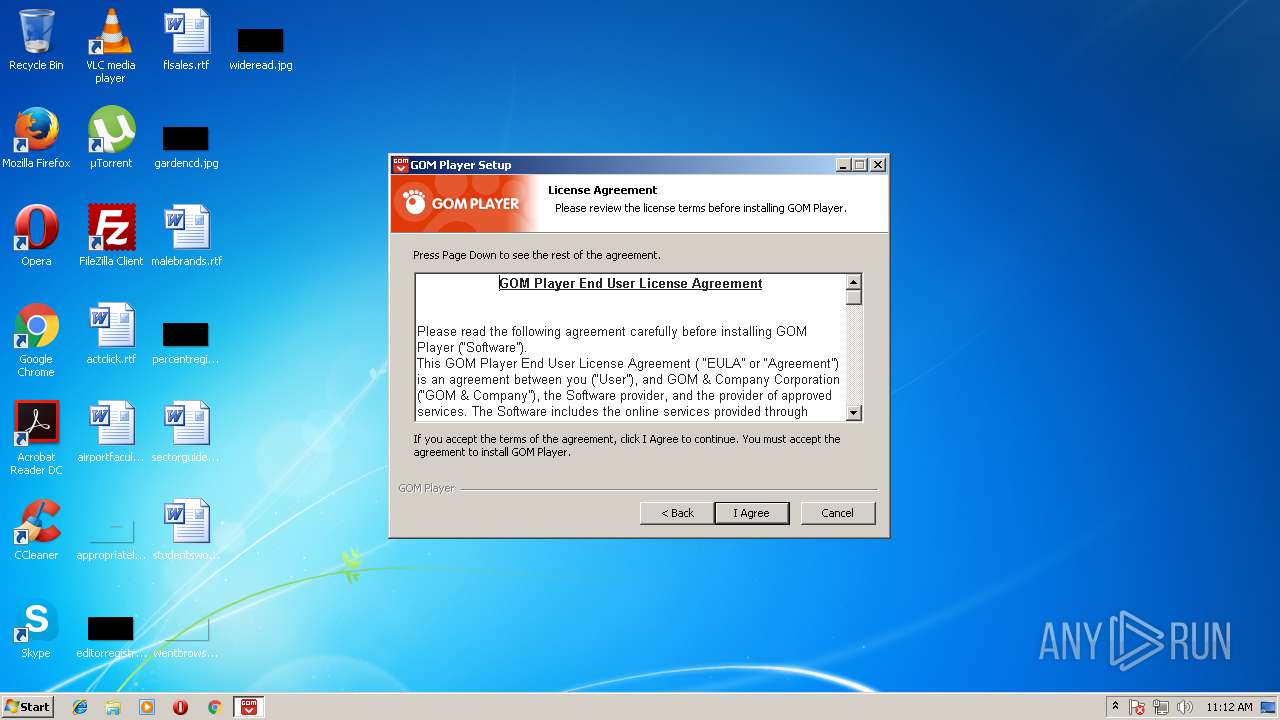
Task: Select the percentregi... file icon
Action: tap(186, 341)
